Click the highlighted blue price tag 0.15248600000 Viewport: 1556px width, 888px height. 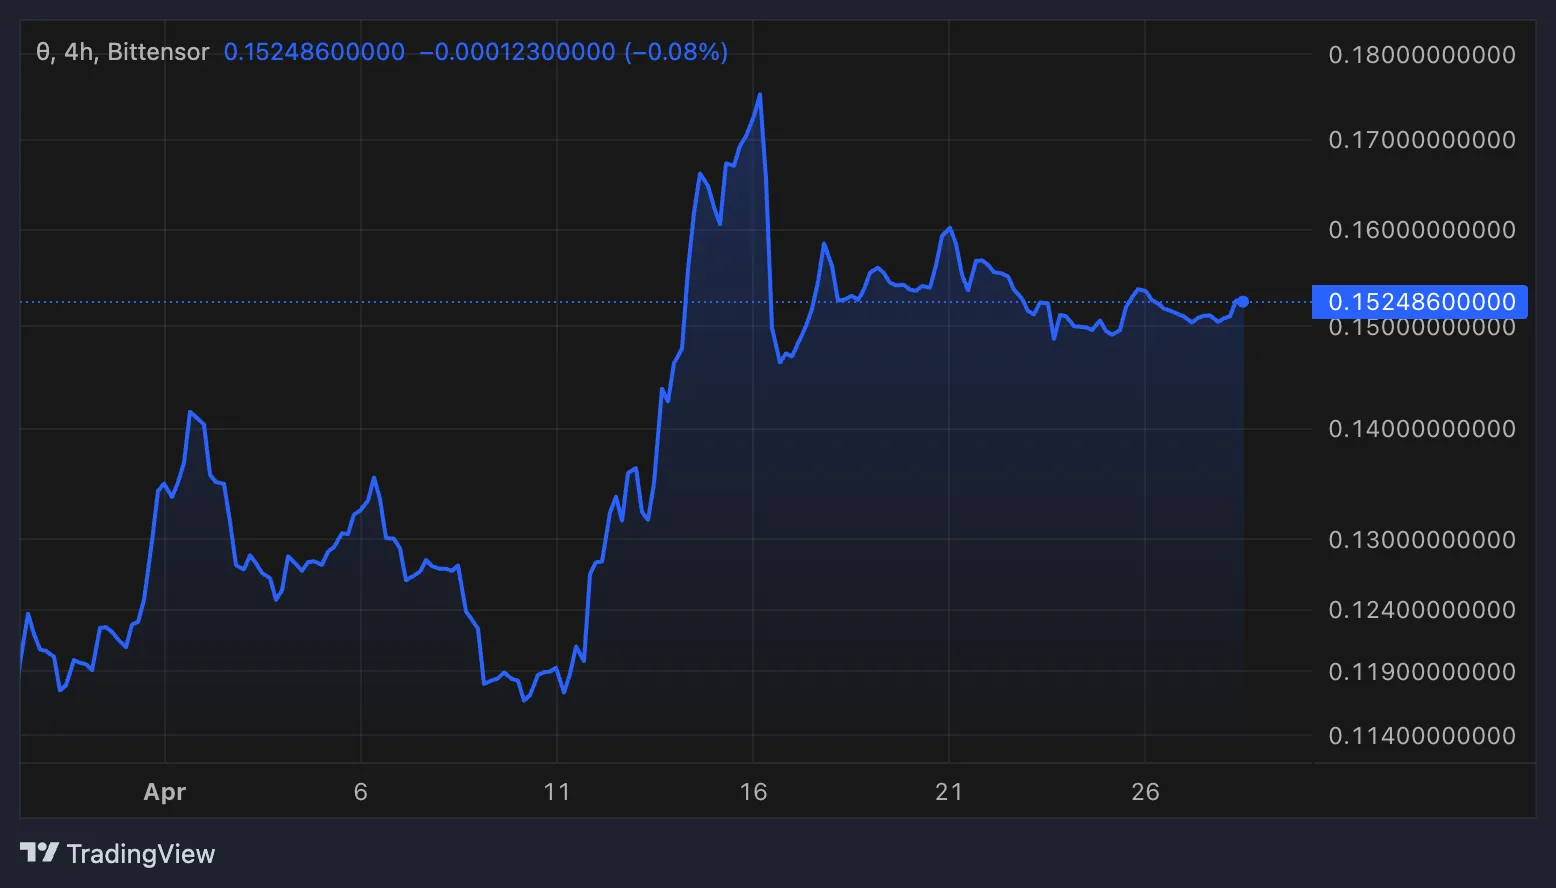[x=1419, y=301]
